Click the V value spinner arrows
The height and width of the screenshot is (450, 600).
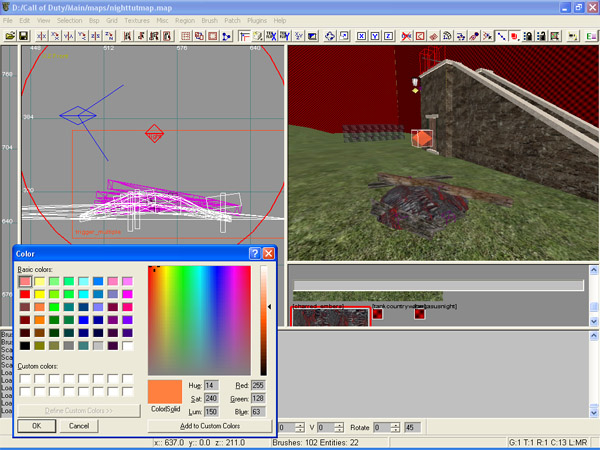[x=339, y=427]
